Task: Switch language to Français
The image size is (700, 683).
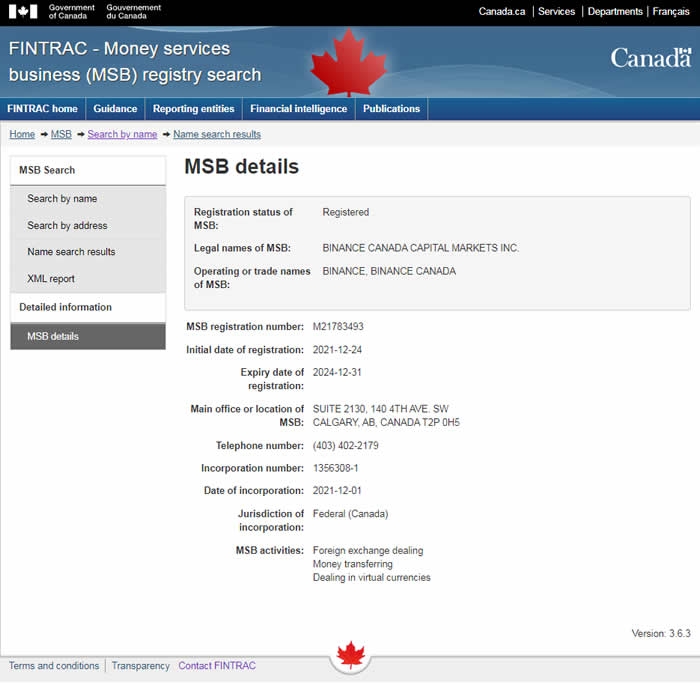Action: click(671, 12)
